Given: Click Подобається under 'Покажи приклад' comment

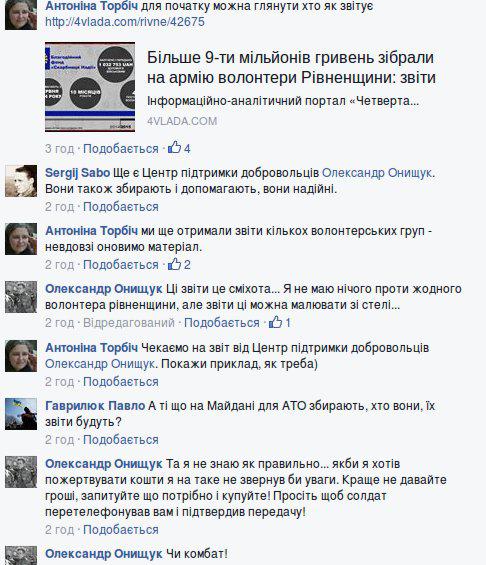Looking at the screenshot, I should [x=121, y=382].
